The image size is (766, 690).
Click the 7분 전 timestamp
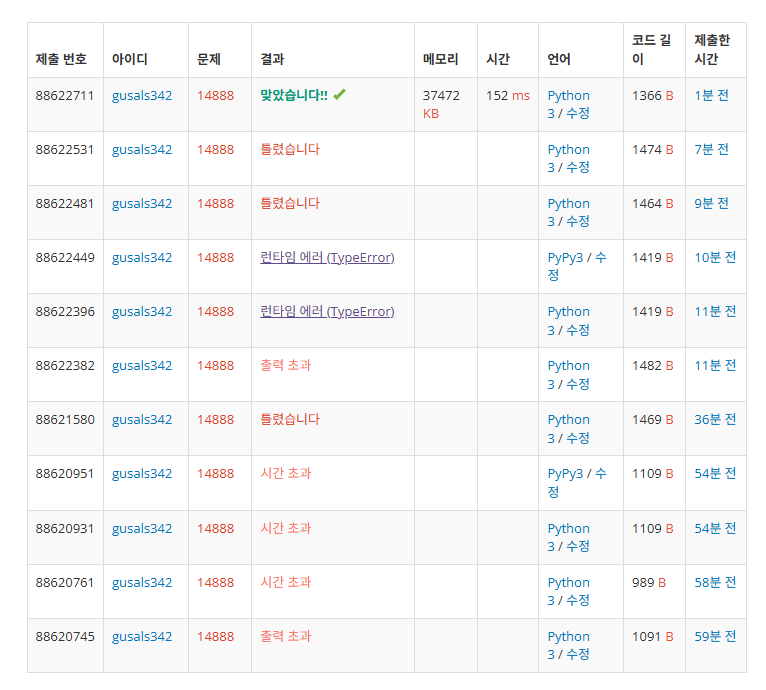[711, 150]
